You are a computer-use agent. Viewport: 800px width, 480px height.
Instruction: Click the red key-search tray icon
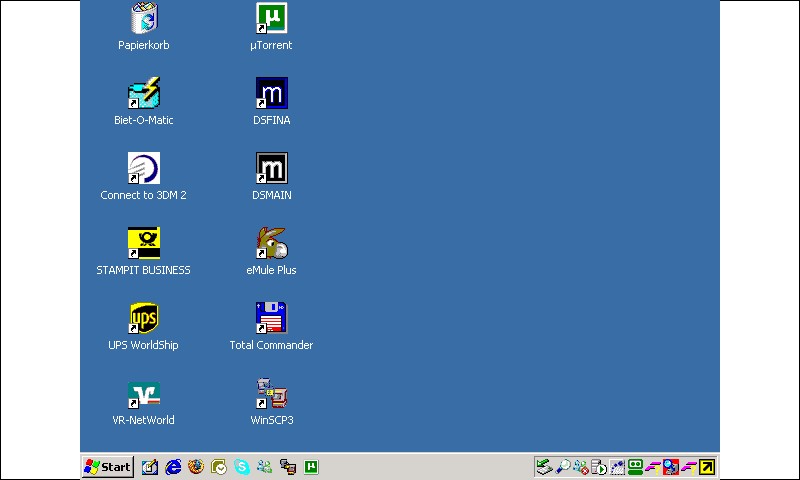click(x=671, y=467)
